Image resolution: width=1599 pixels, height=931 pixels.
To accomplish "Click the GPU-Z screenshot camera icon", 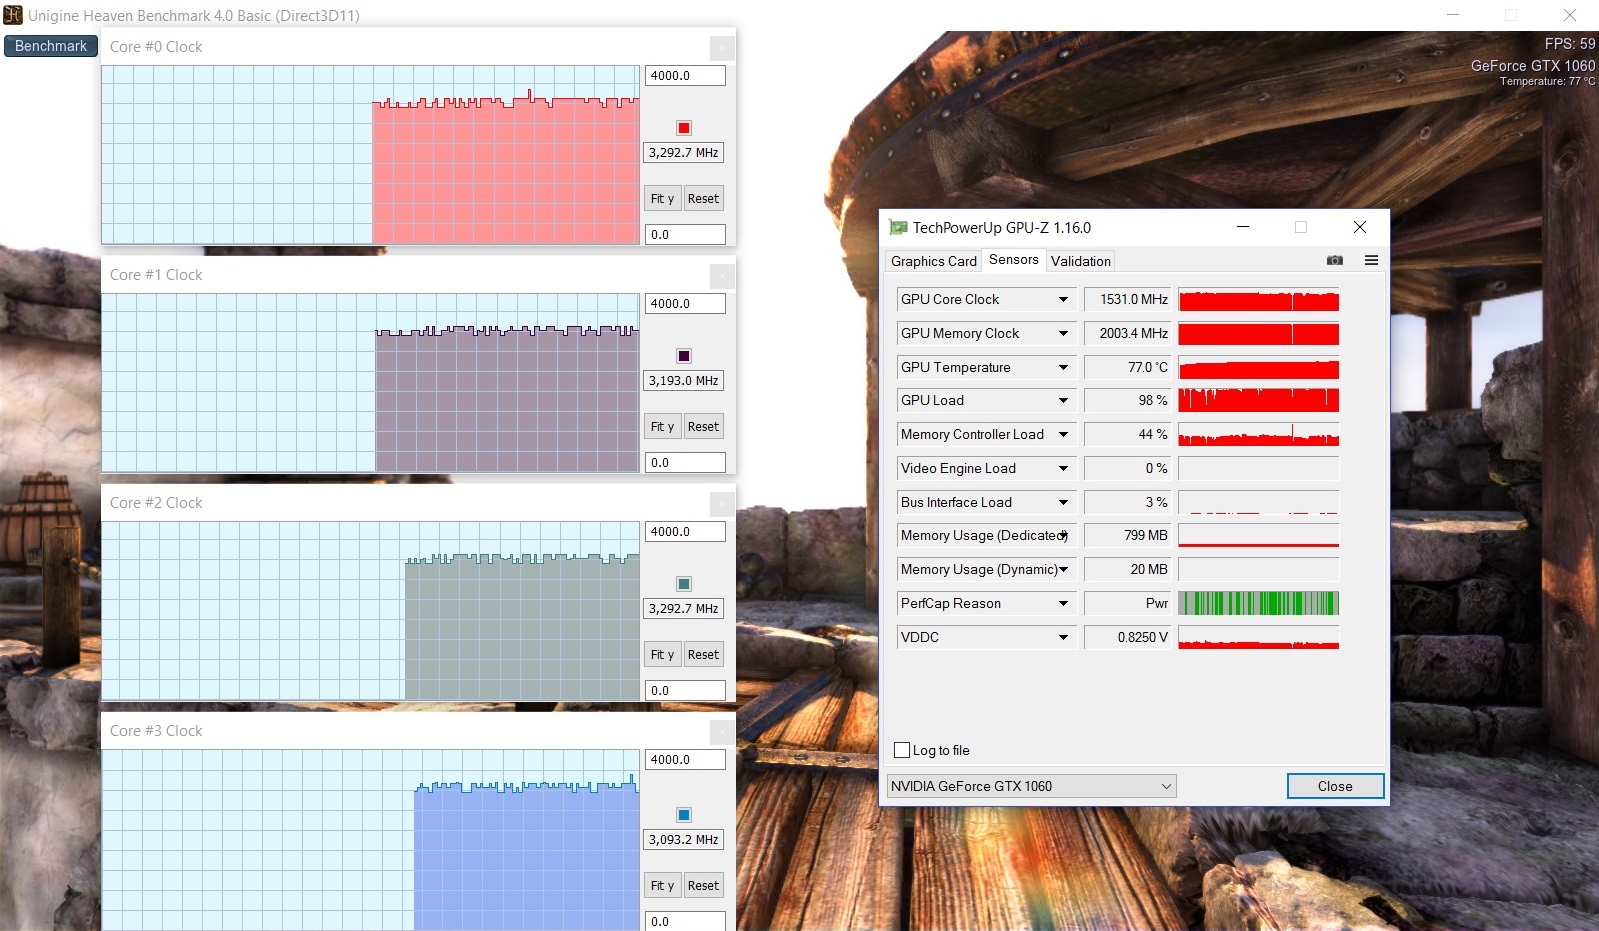I will [1334, 260].
